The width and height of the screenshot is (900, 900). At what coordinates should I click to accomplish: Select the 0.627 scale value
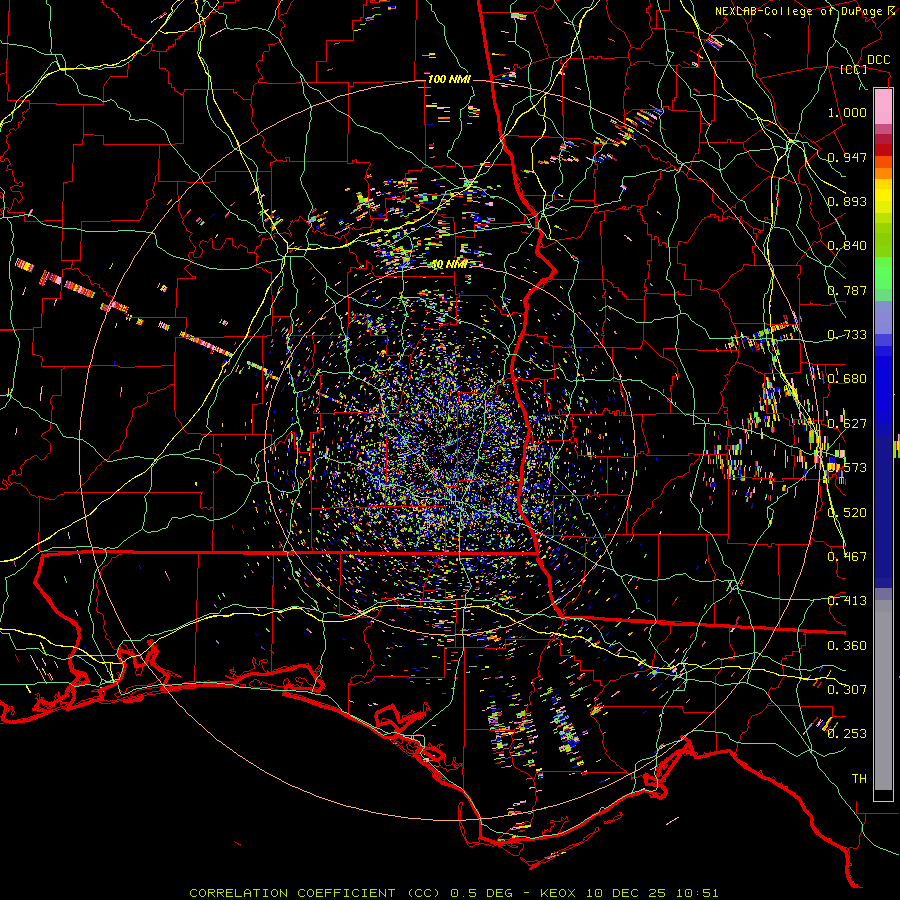click(x=847, y=424)
